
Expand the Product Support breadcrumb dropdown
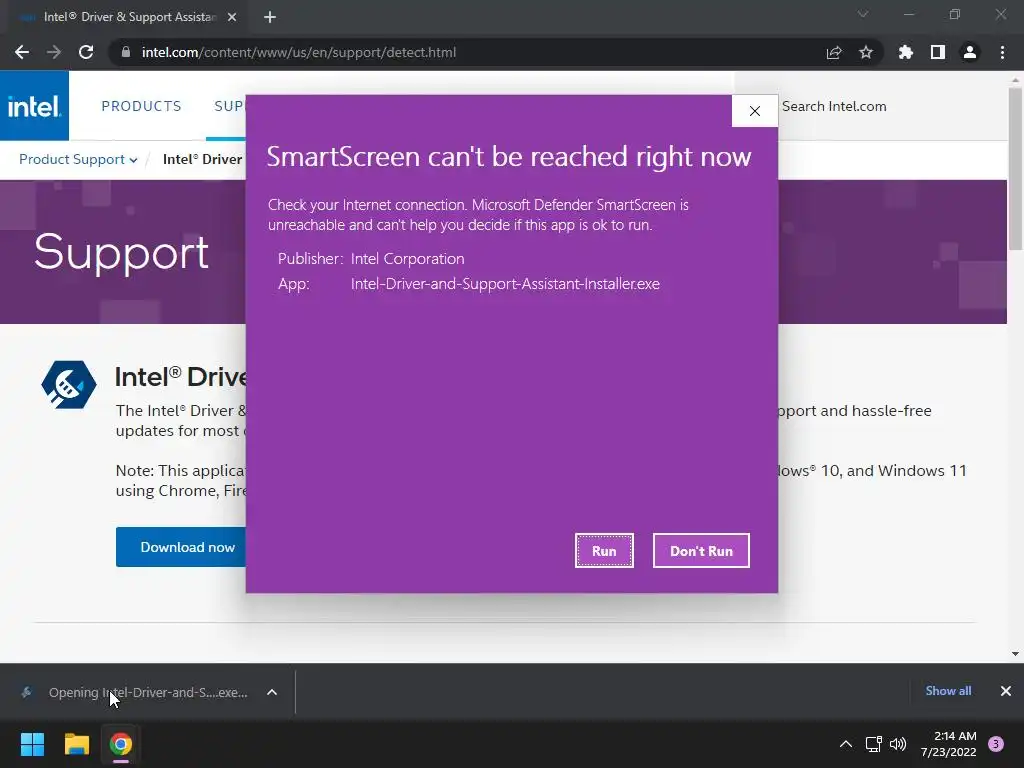pyautogui.click(x=78, y=159)
